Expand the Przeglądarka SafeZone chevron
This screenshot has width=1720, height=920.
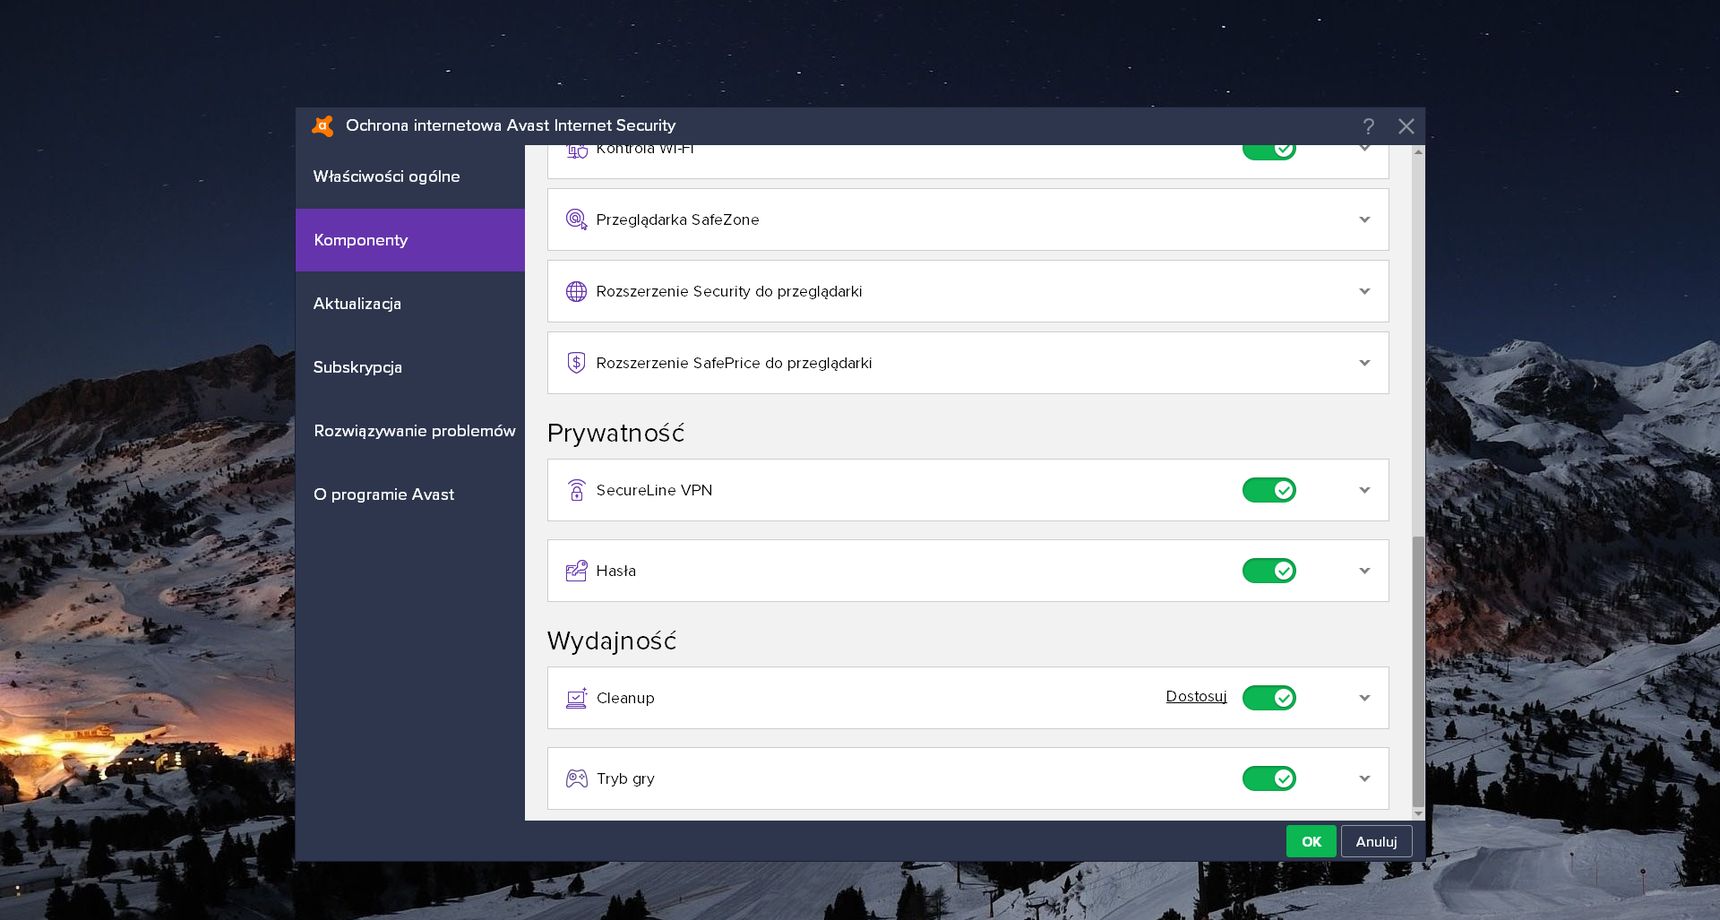[x=1364, y=220]
